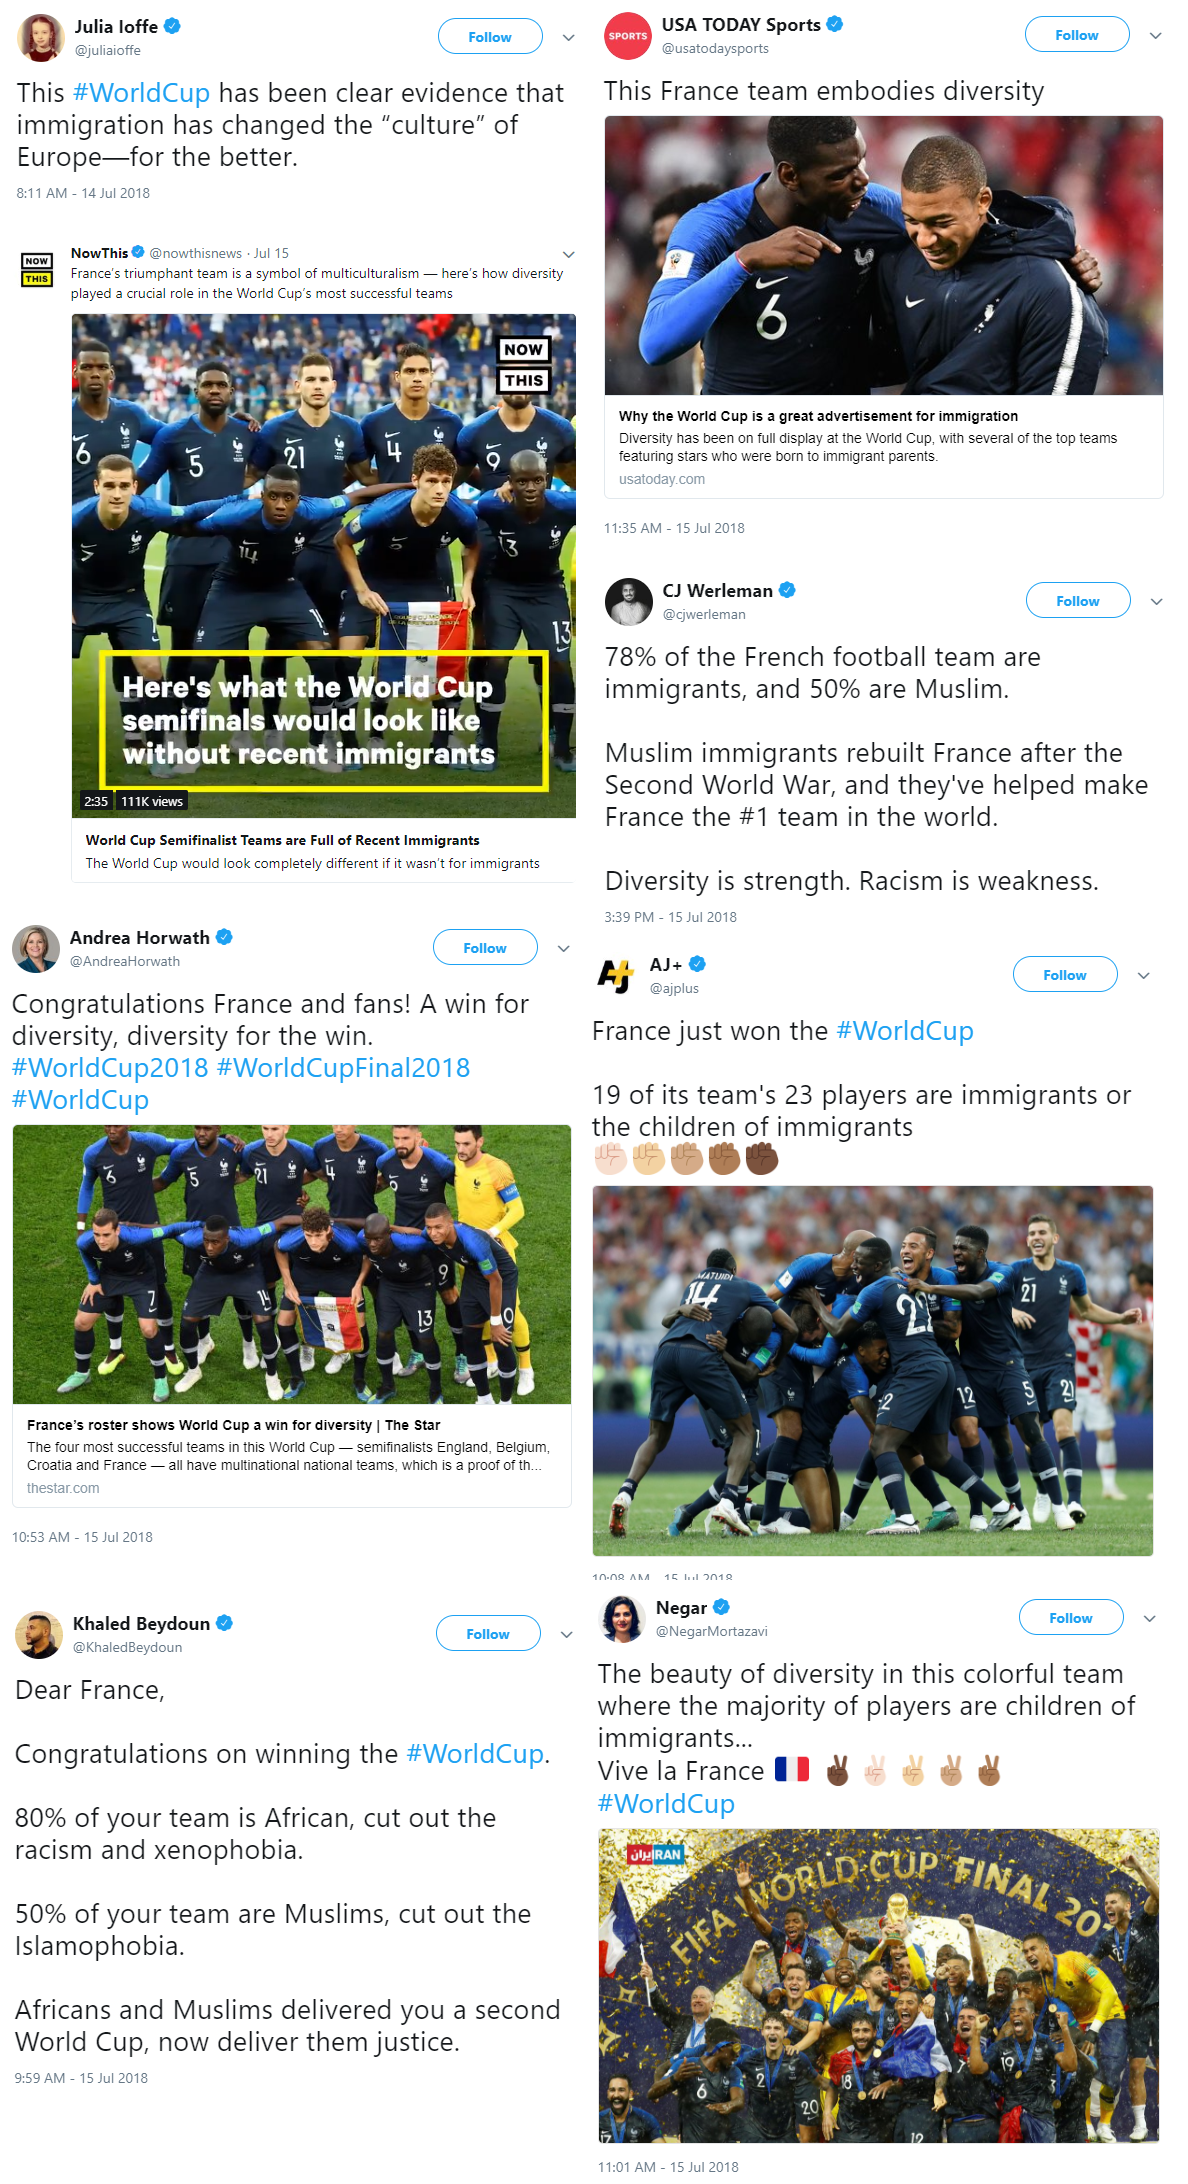The image size is (1188, 2184).
Task: Click CJ Werleman's profile picture
Action: [629, 602]
